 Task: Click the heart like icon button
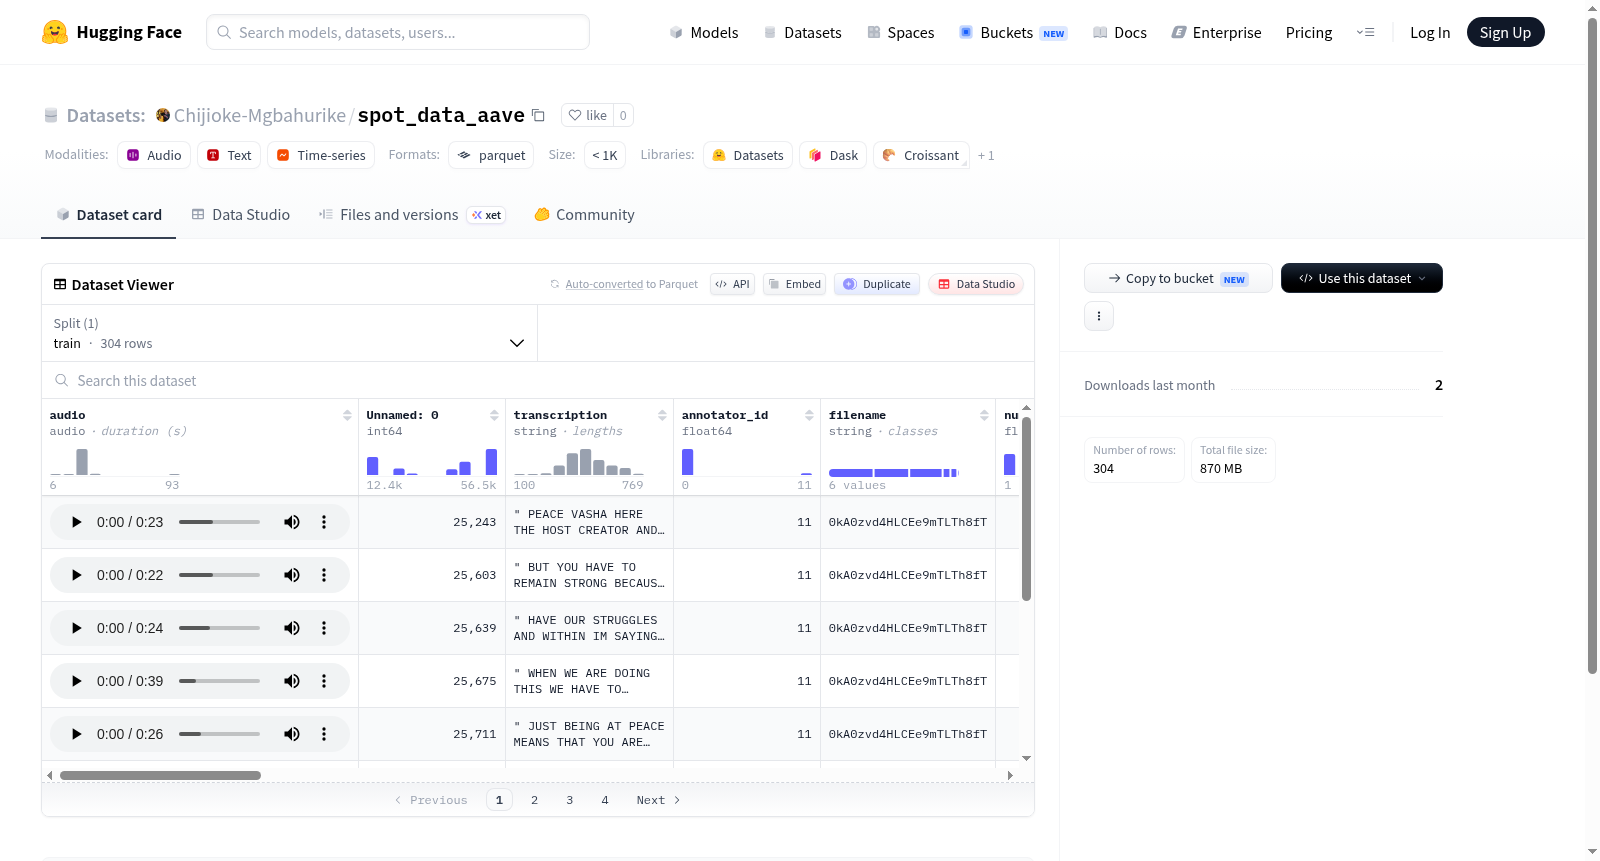point(587,115)
